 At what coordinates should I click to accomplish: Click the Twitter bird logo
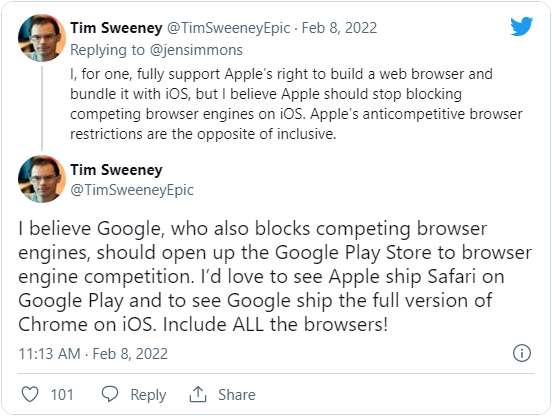pos(521,26)
